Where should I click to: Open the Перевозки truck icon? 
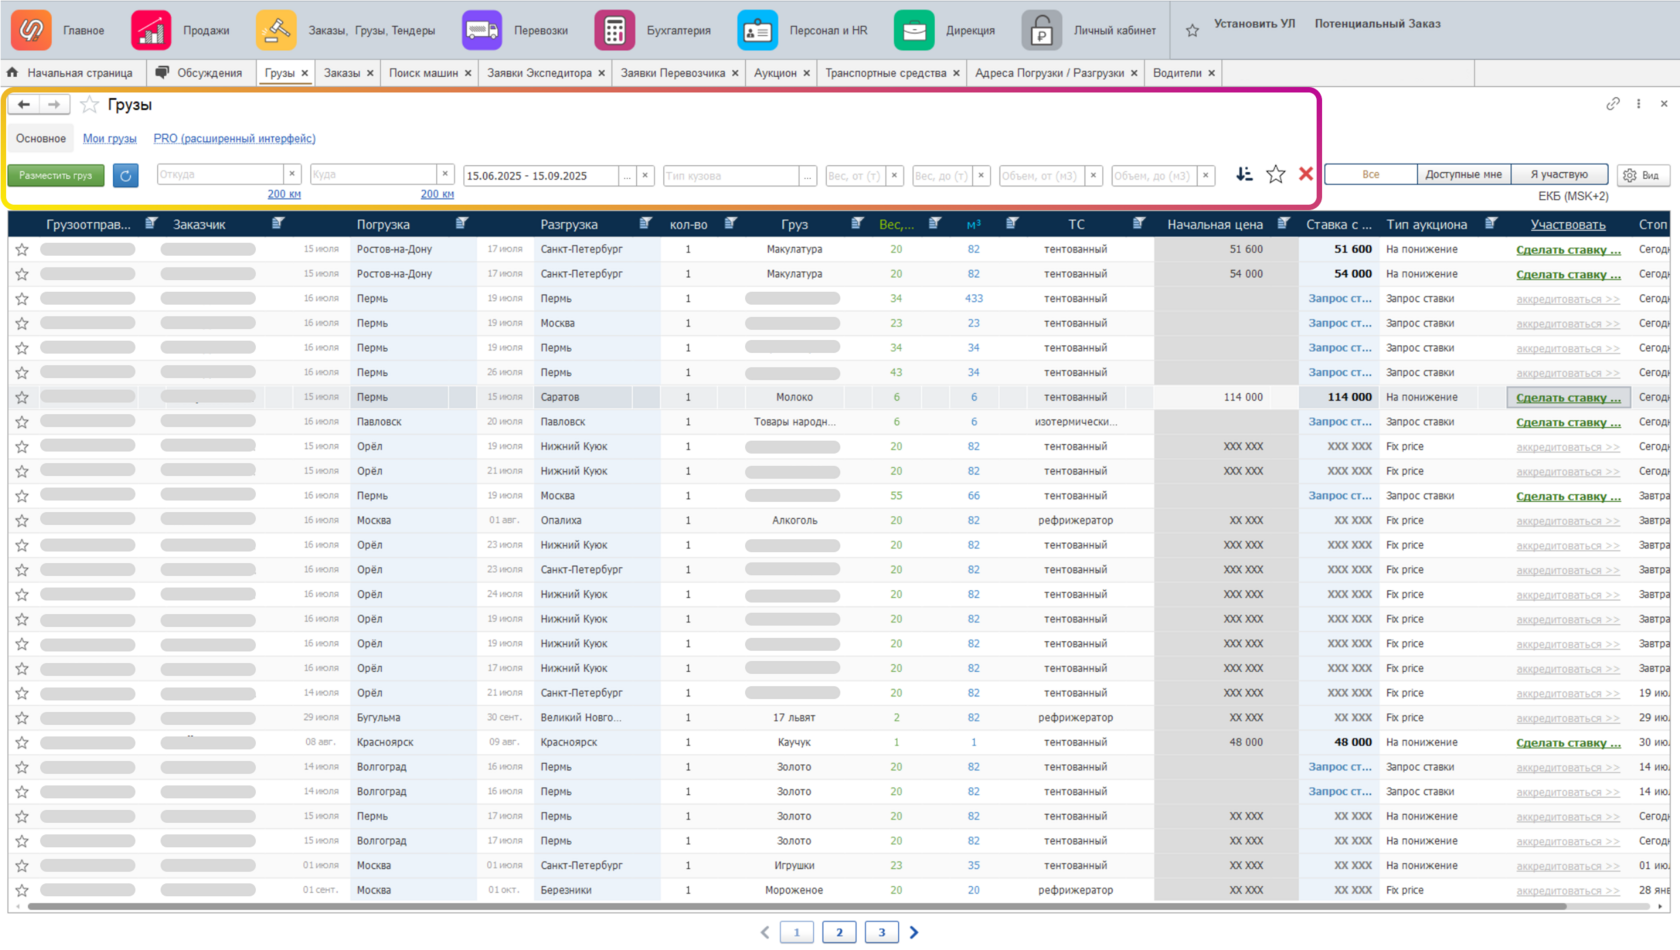coord(482,30)
